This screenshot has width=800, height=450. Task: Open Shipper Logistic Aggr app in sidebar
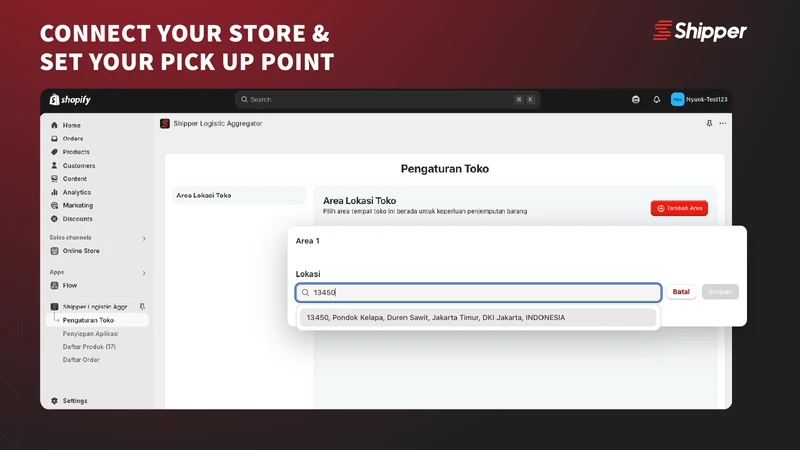pos(94,307)
